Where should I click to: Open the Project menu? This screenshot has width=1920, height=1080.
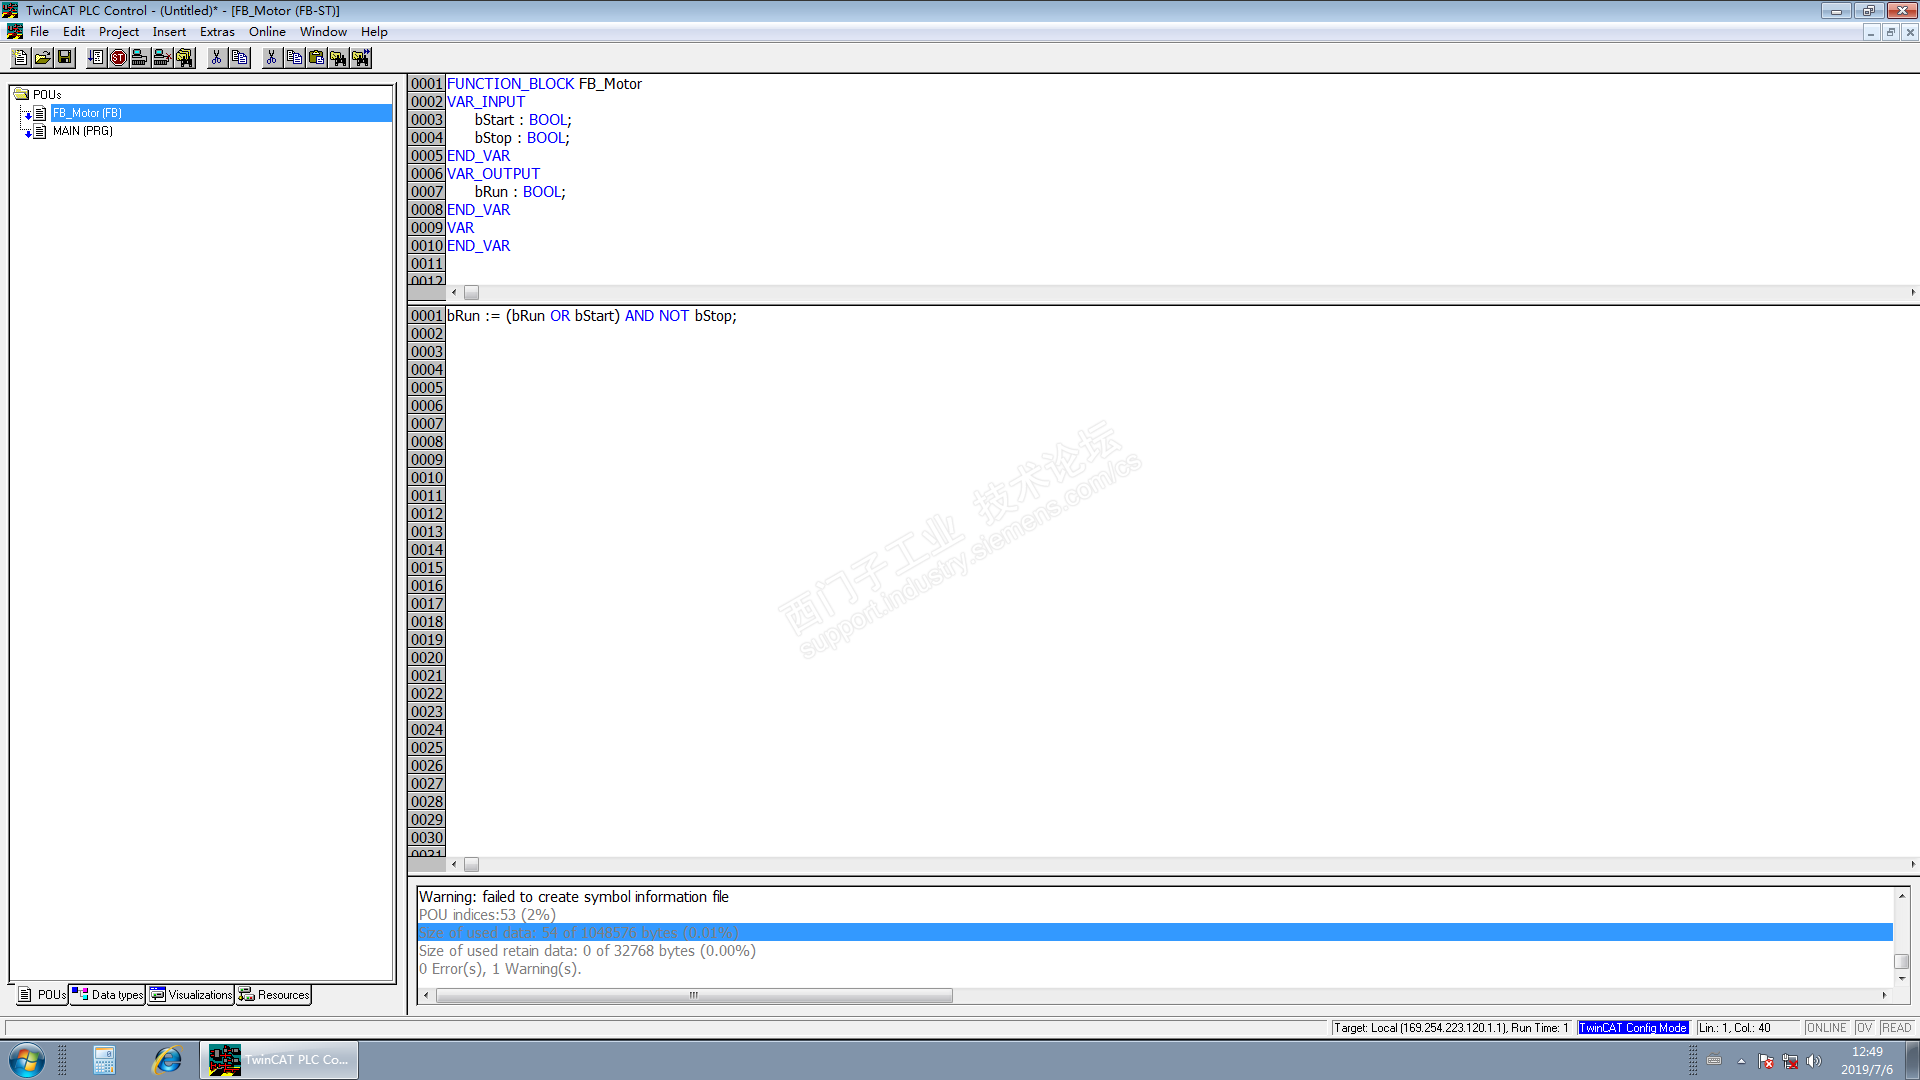tap(118, 32)
